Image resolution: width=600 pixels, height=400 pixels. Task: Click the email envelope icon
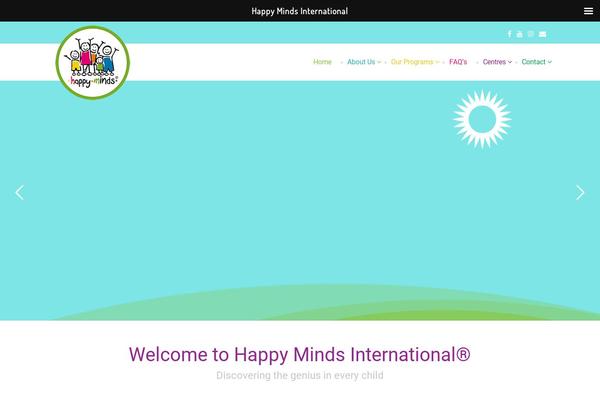(542, 34)
